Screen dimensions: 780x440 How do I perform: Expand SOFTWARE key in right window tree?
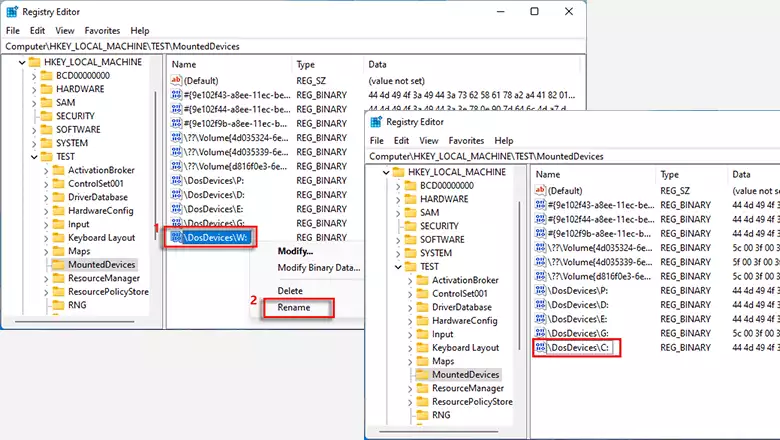click(397, 240)
